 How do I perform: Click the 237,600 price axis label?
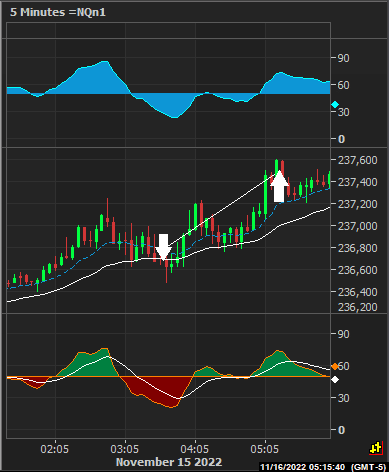358,160
